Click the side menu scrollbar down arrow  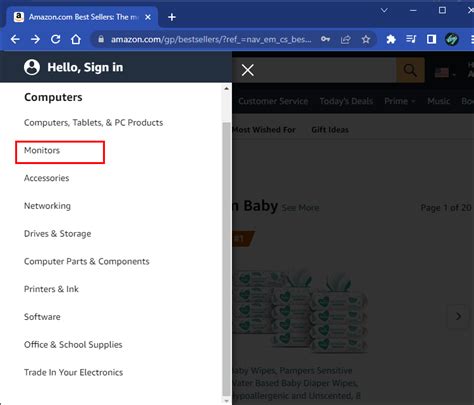tap(227, 401)
